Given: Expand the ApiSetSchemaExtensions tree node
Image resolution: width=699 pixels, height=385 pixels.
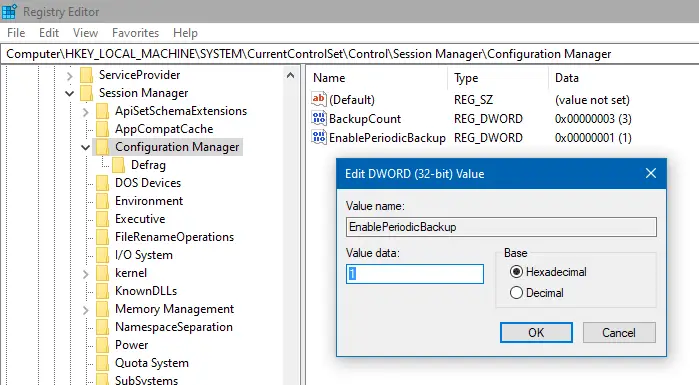Looking at the screenshot, I should pyautogui.click(x=86, y=112).
